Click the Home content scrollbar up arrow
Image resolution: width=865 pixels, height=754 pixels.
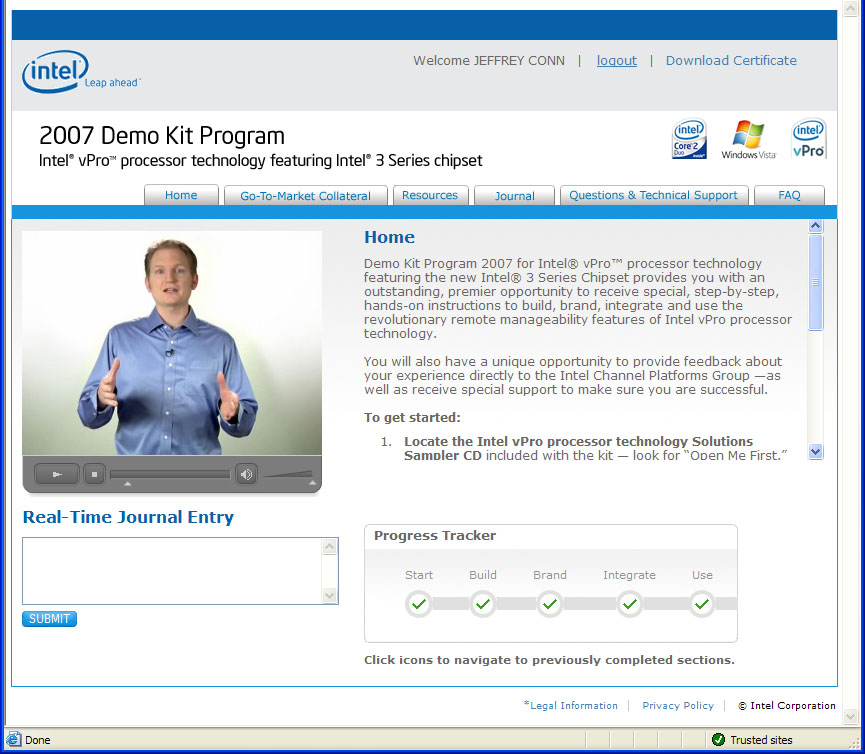coord(815,226)
